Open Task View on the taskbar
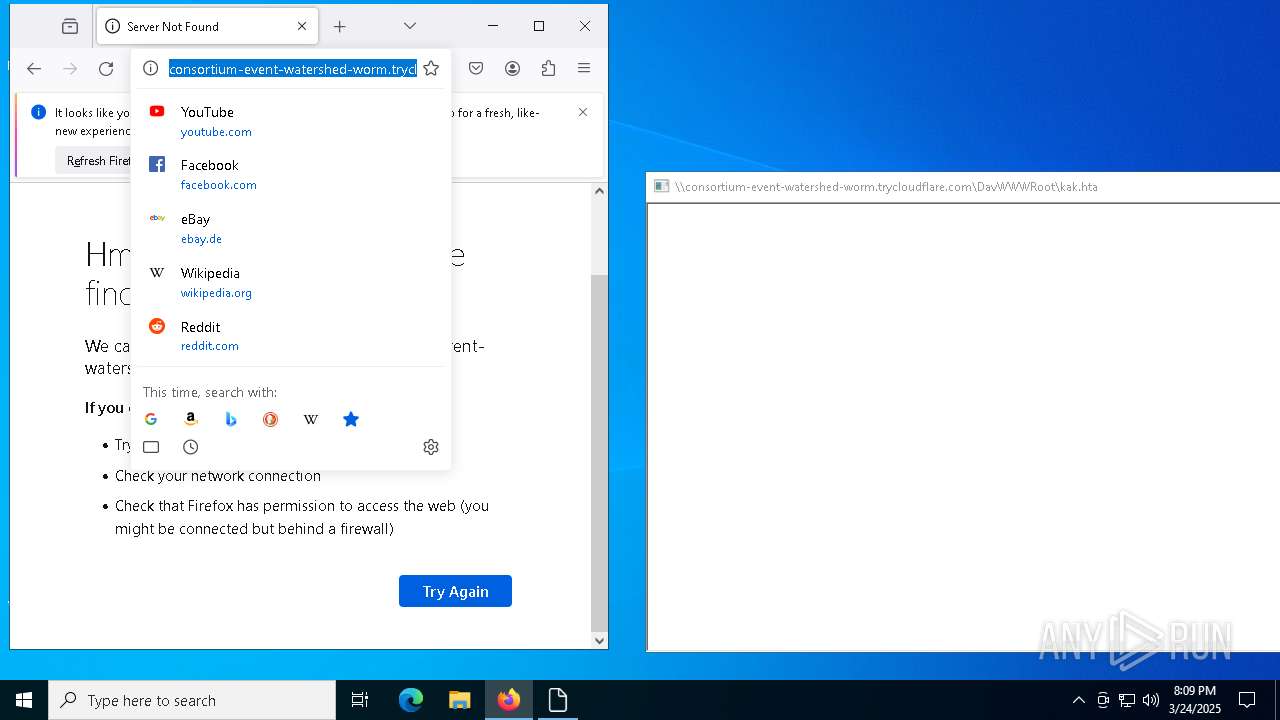The height and width of the screenshot is (720, 1280). (360, 700)
